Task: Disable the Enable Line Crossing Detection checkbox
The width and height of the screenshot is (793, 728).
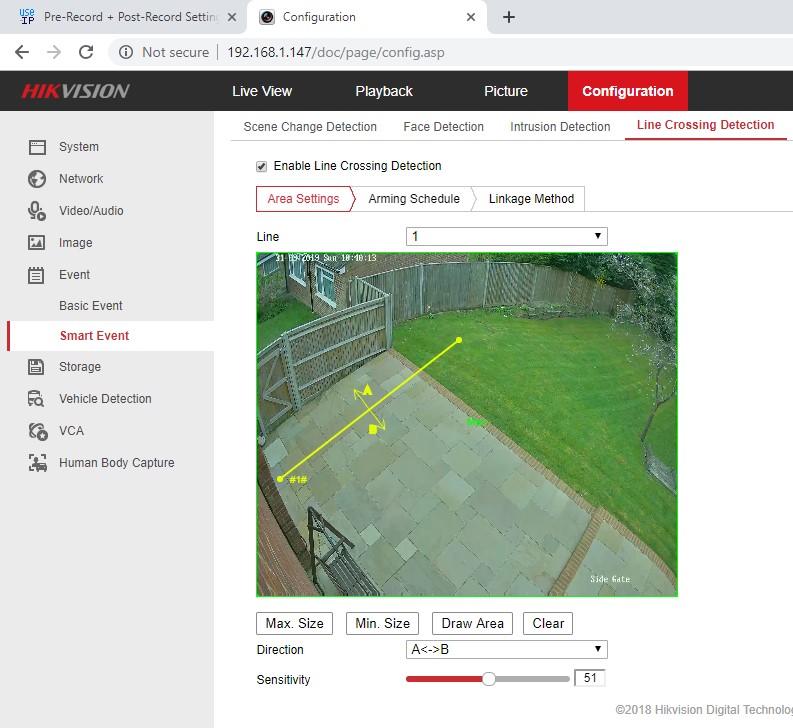Action: click(x=262, y=166)
